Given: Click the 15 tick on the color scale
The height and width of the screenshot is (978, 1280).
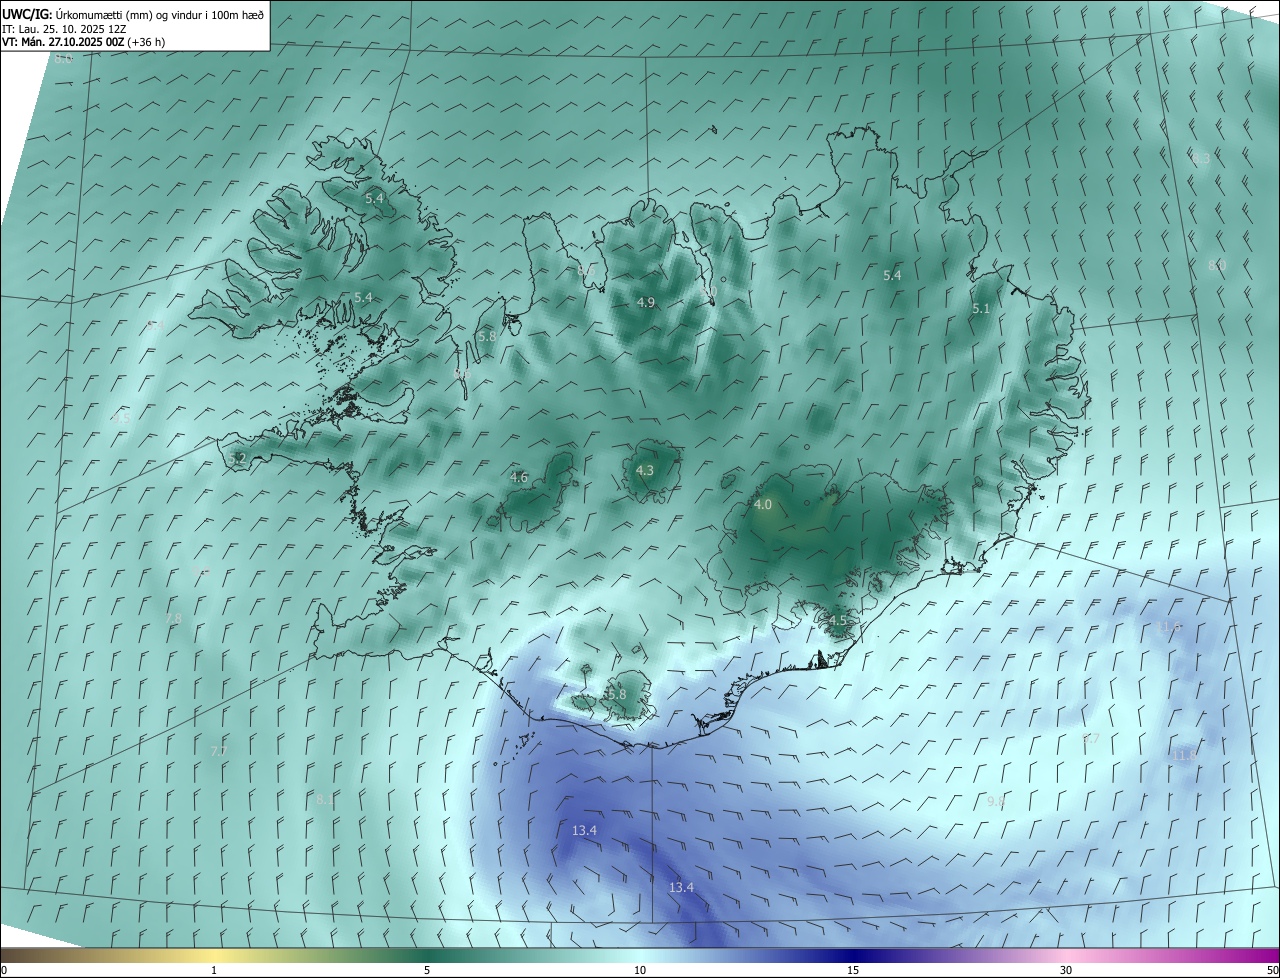Looking at the screenshot, I should point(853,970).
